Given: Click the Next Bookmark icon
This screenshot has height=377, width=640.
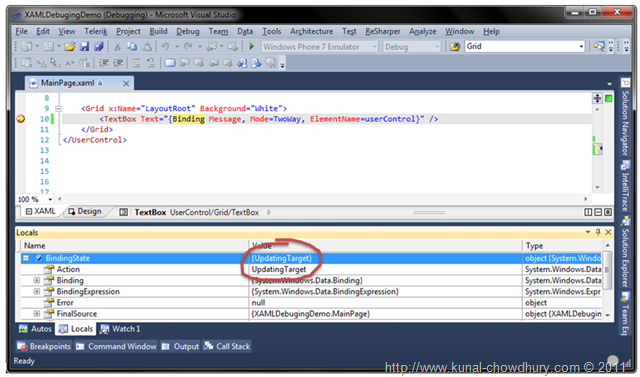Looking at the screenshot, I should 199,63.
